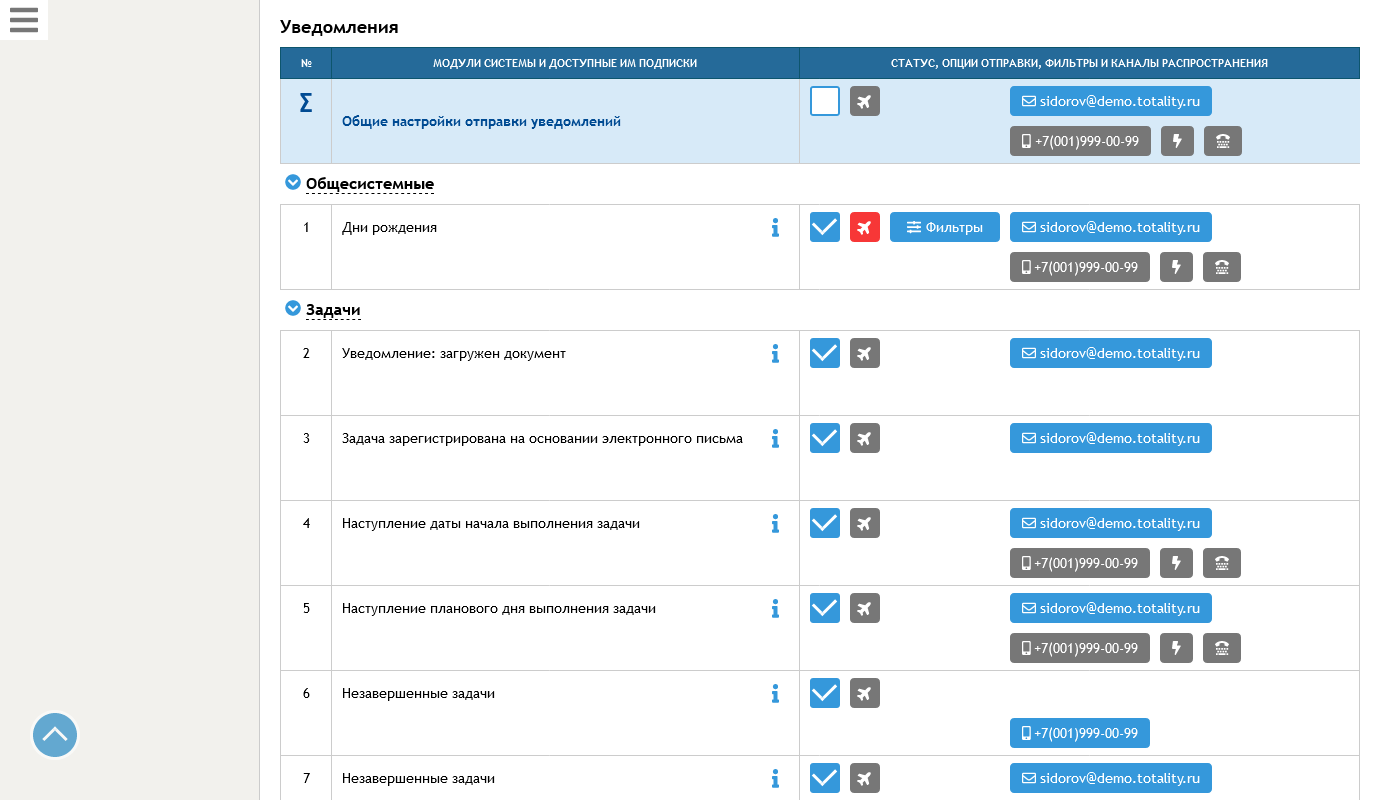Screen dimensions: 1380x800
Task: Click lightning icon in Наступление планового дня row
Action: pyautogui.click(x=1177, y=648)
